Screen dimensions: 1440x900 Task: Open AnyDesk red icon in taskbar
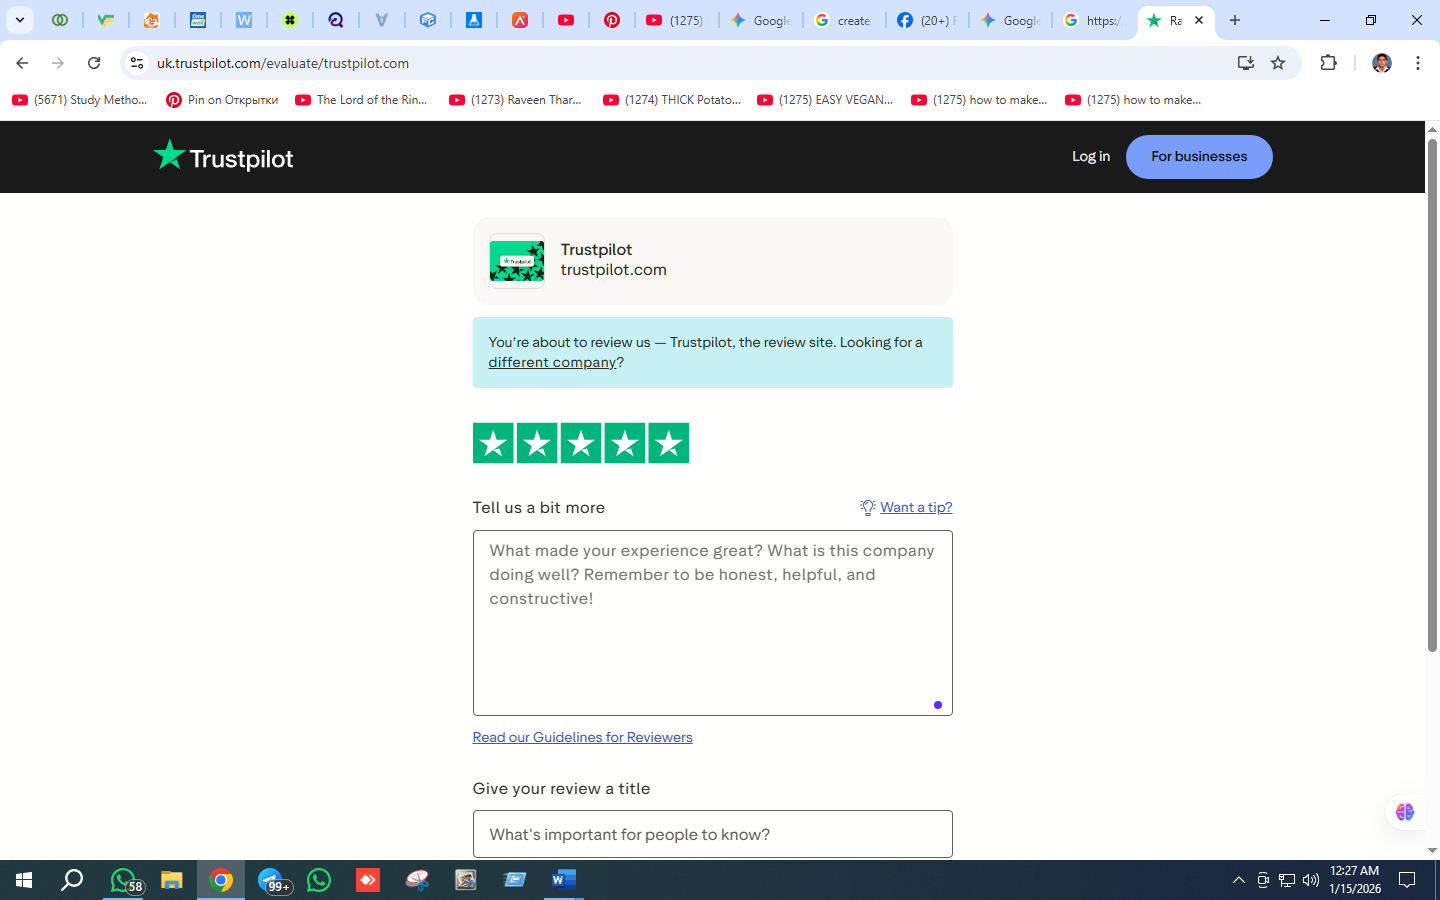(368, 880)
